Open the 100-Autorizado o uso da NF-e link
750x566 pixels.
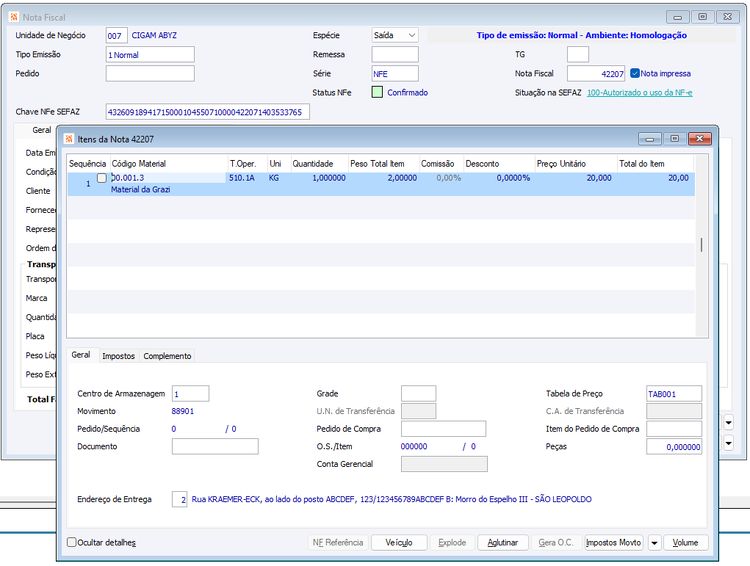tap(640, 93)
